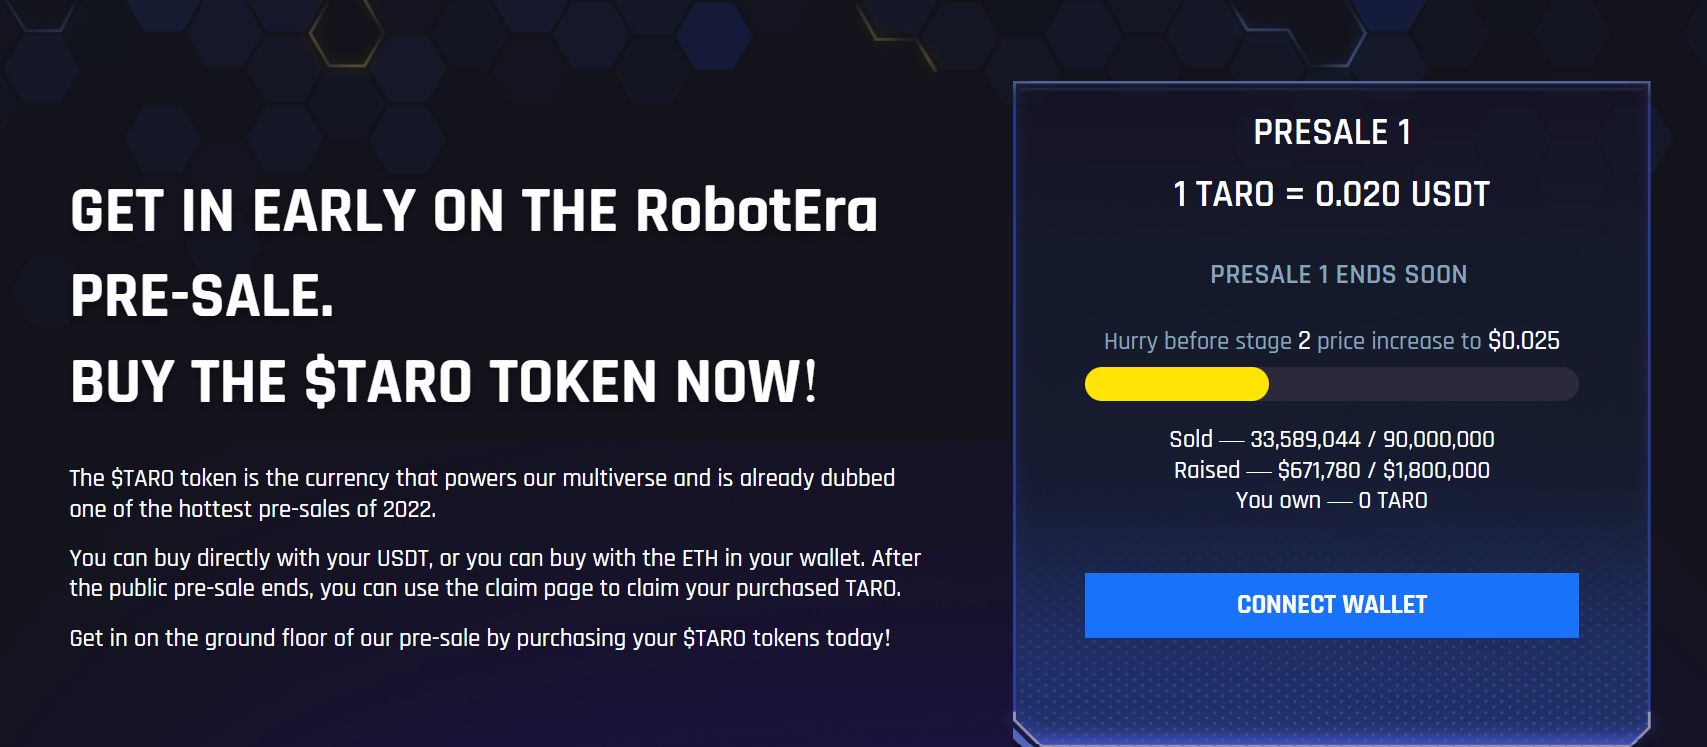Click the gold outlined hexagon decoration
This screenshot has width=1707, height=747.
point(346,33)
